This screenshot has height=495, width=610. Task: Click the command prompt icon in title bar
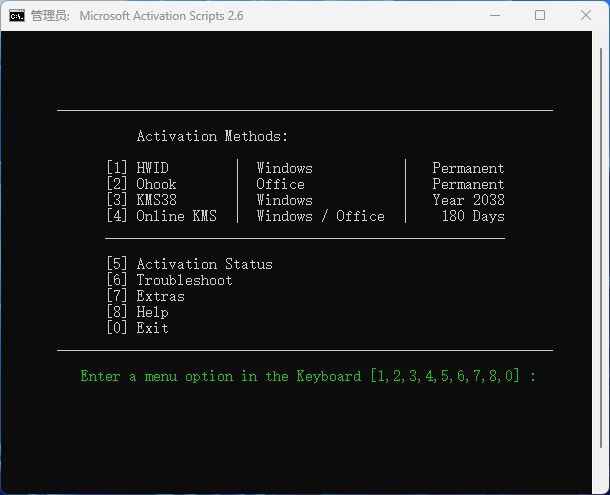(x=17, y=15)
